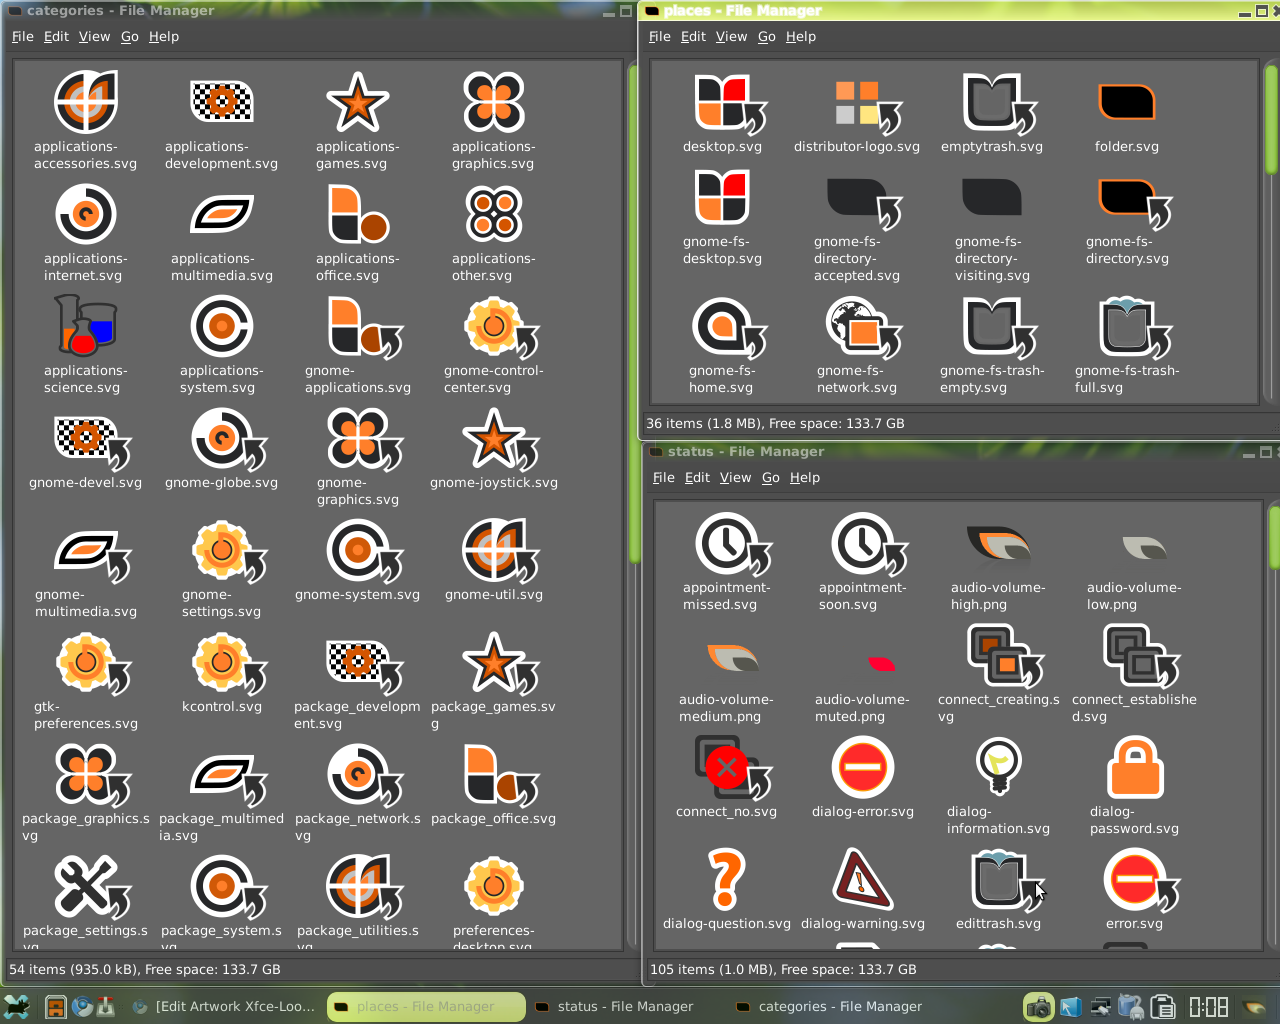
Task: Select connect_creating.svg icon
Action: 1006,656
